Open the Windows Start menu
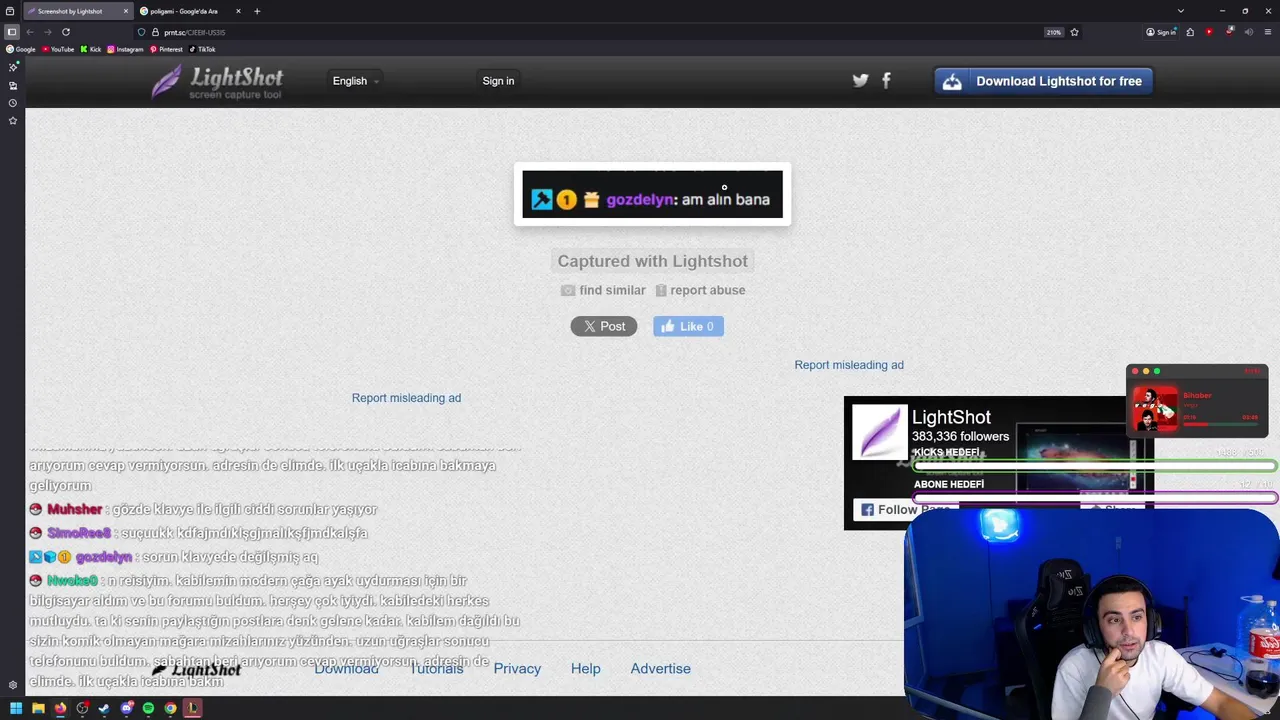This screenshot has width=1280, height=720. [16, 708]
